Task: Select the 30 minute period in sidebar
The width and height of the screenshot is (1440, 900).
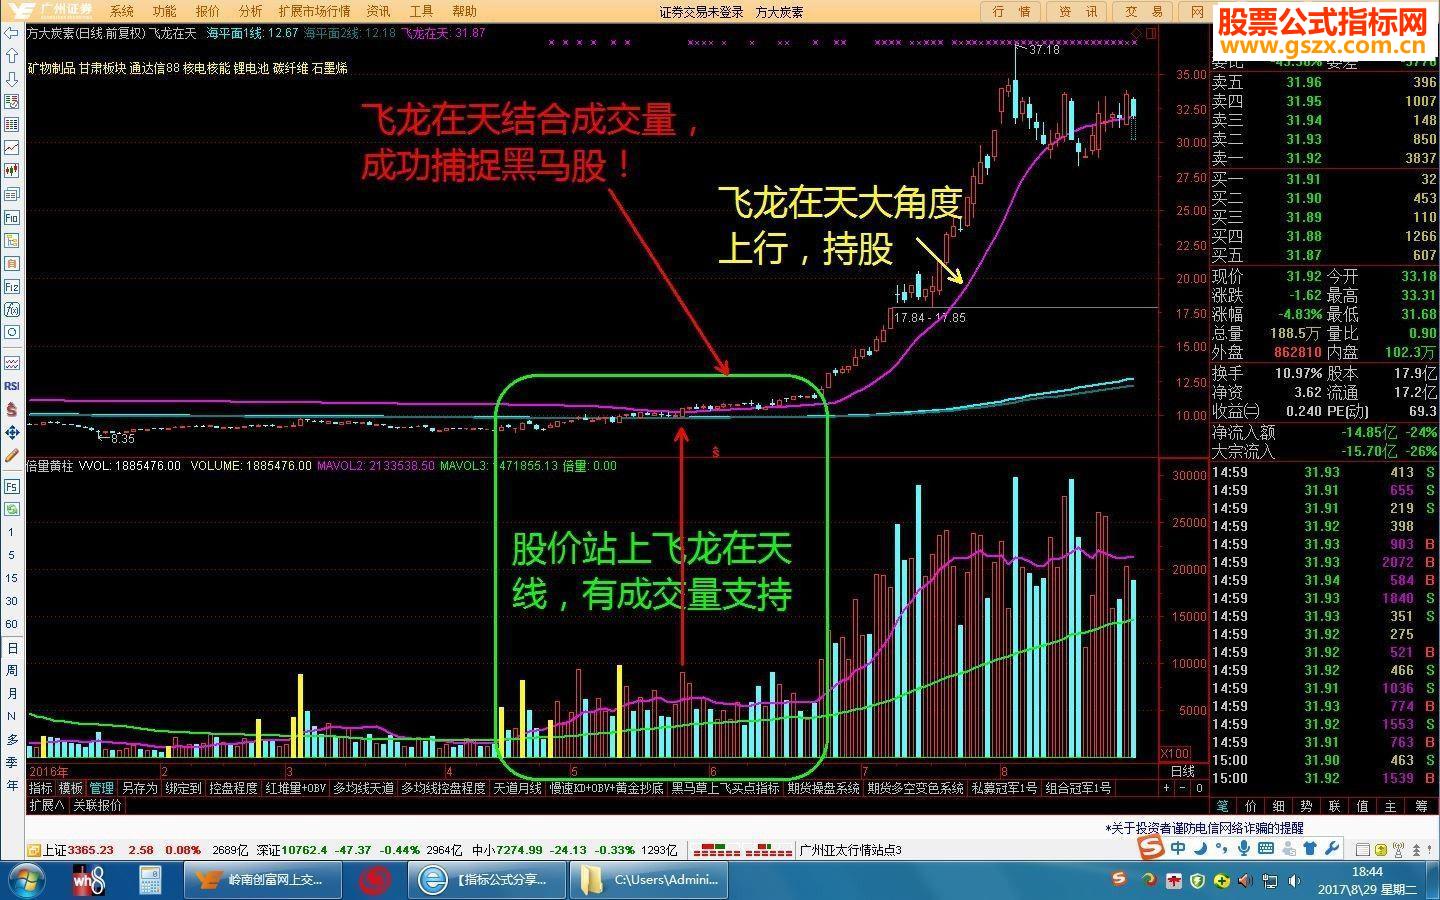Action: point(12,601)
